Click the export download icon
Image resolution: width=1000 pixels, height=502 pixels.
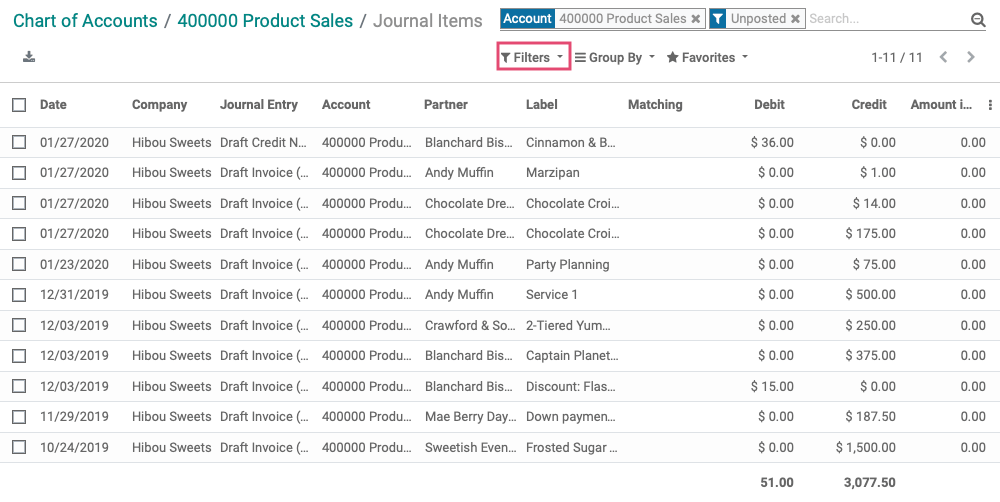pos(29,57)
